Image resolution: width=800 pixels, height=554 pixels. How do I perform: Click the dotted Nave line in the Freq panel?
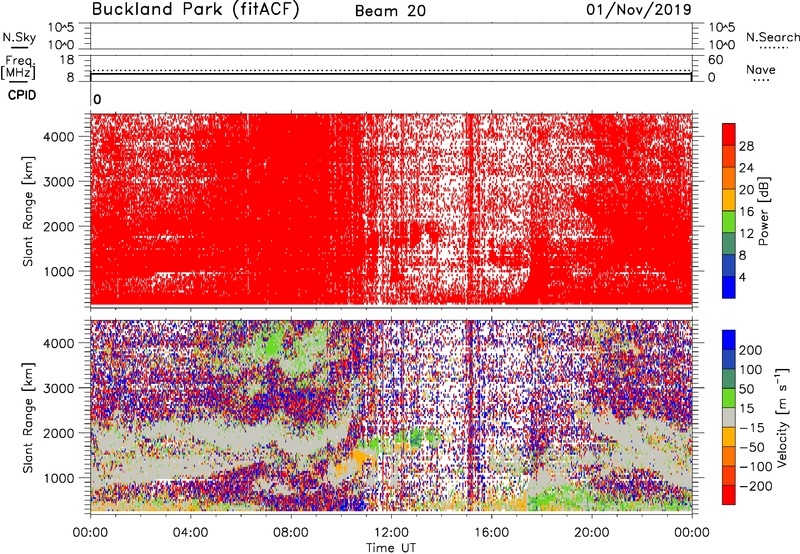pos(391,70)
